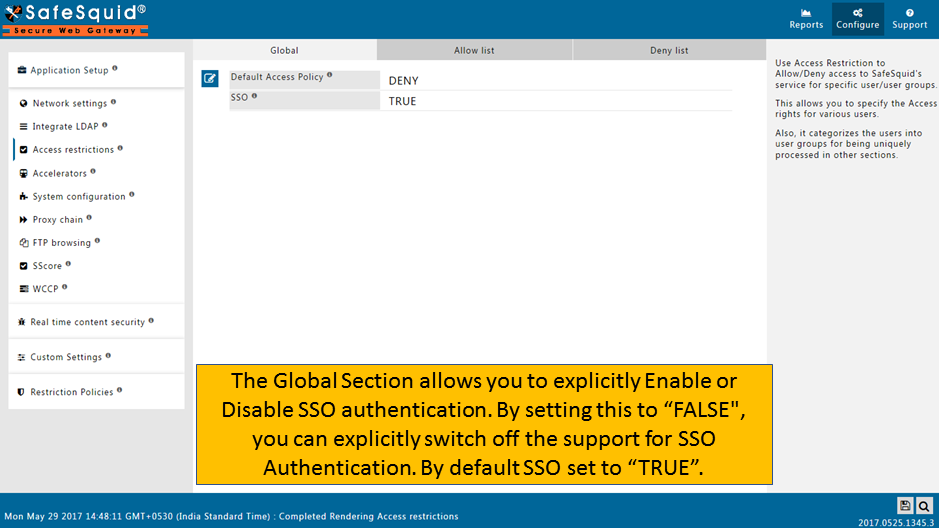
Task: Open WCCP settings
Action: 45,289
